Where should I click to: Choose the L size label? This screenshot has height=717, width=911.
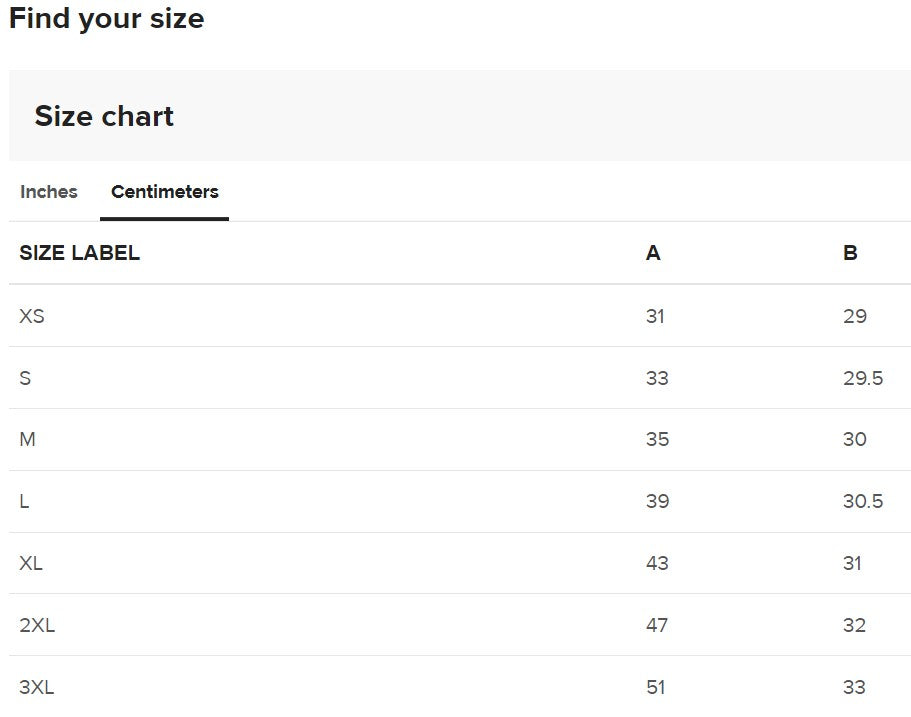coord(24,501)
